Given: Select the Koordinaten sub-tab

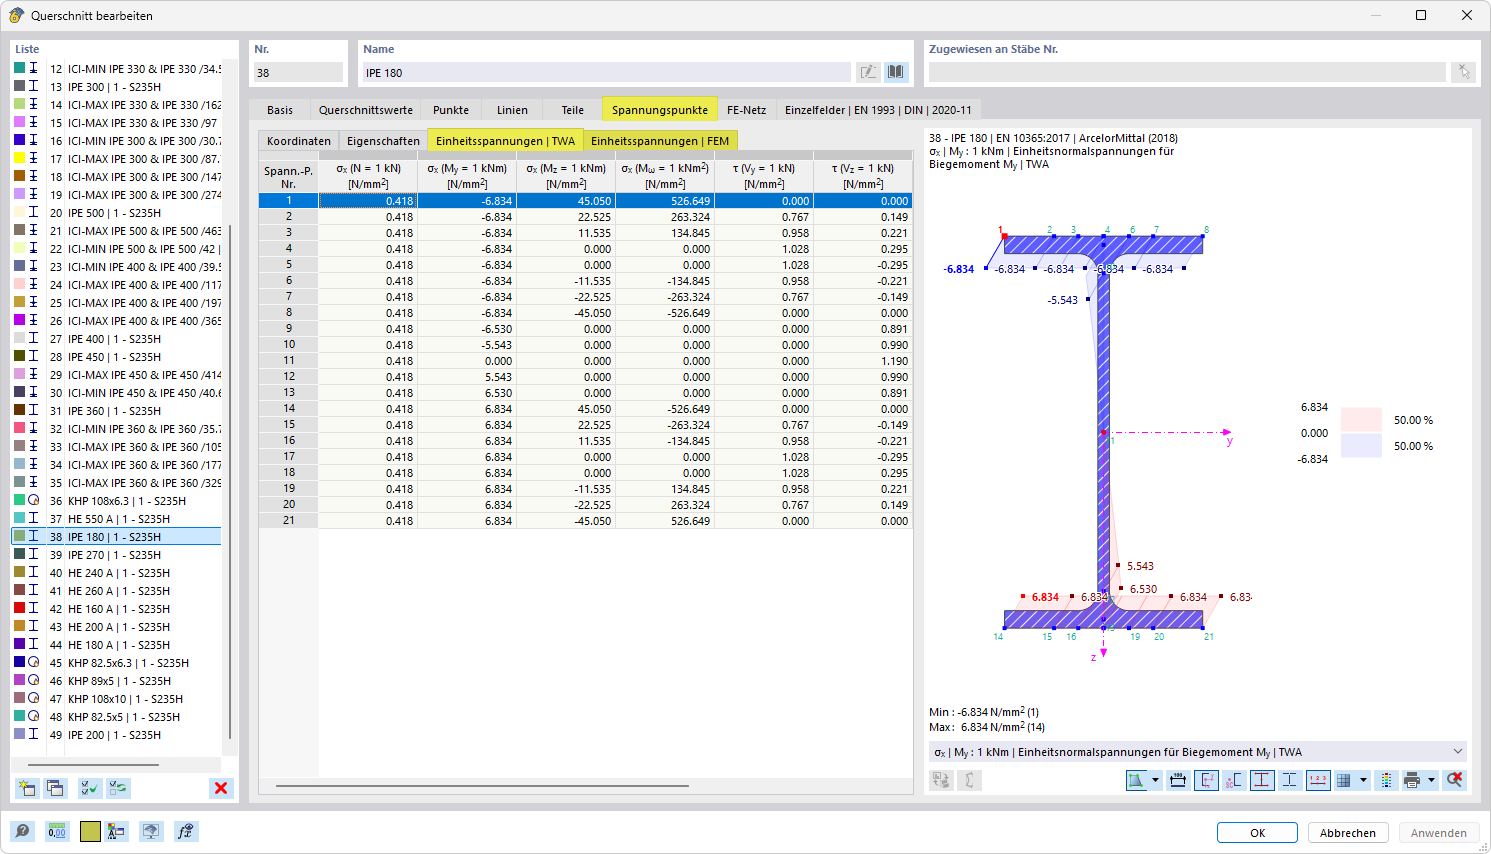Looking at the screenshot, I should (298, 141).
